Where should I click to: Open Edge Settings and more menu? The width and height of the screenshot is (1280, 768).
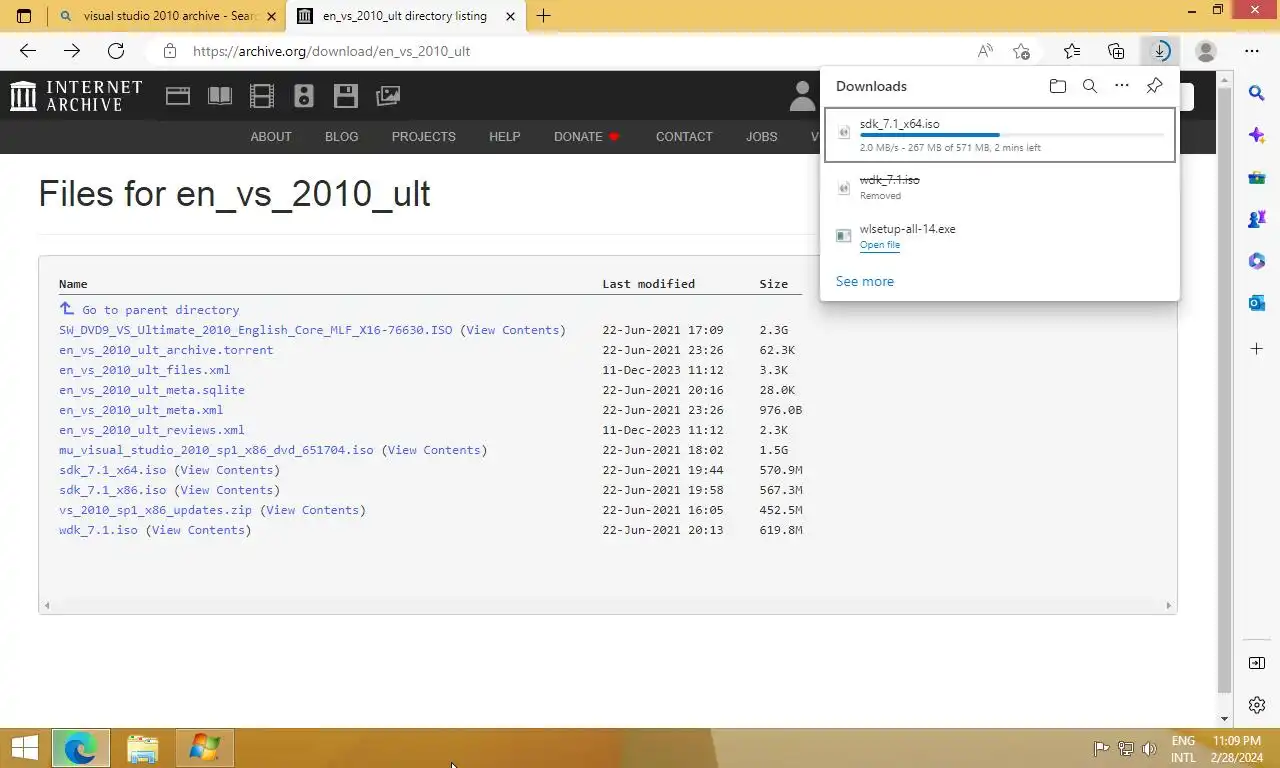click(1252, 51)
